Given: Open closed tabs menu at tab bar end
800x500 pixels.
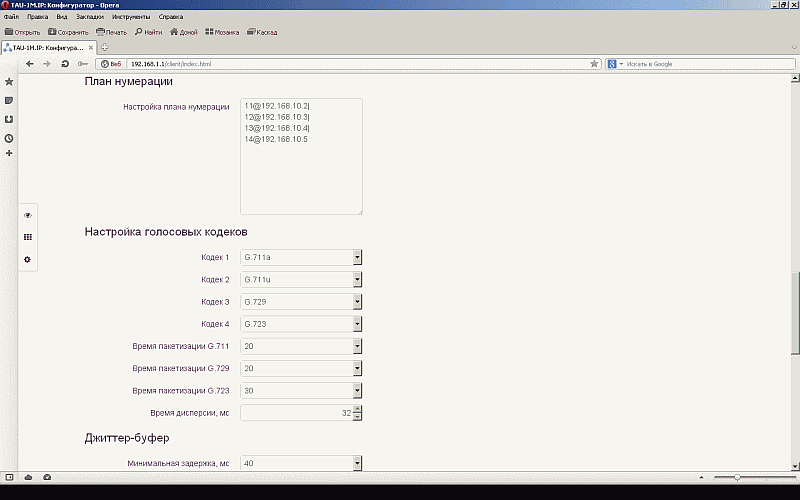Looking at the screenshot, I should click(x=794, y=47).
